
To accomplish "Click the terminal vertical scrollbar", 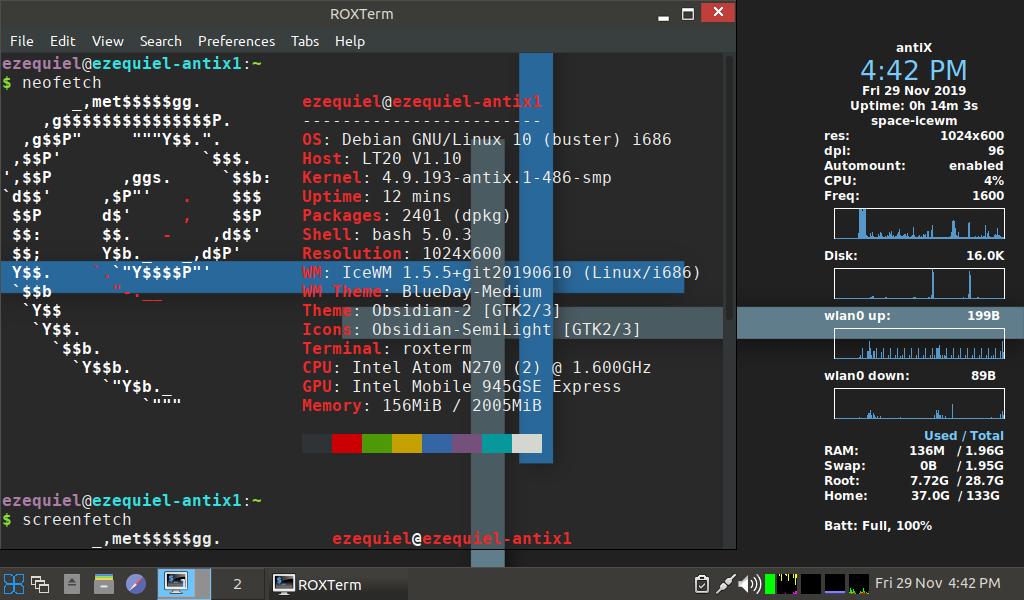I will pyautogui.click(x=729, y=189).
